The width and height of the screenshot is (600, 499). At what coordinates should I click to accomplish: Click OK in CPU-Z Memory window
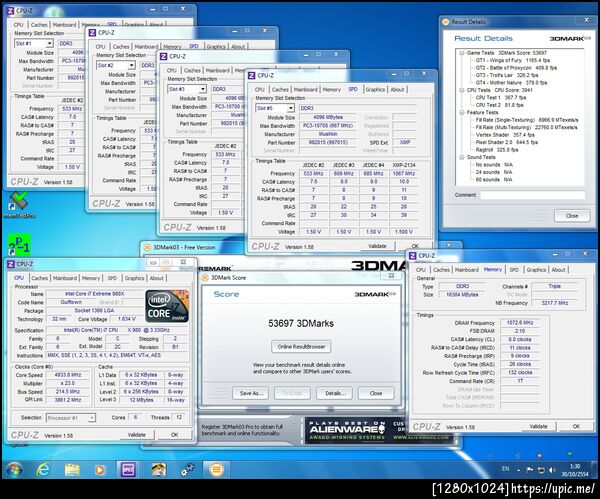pyautogui.click(x=576, y=426)
